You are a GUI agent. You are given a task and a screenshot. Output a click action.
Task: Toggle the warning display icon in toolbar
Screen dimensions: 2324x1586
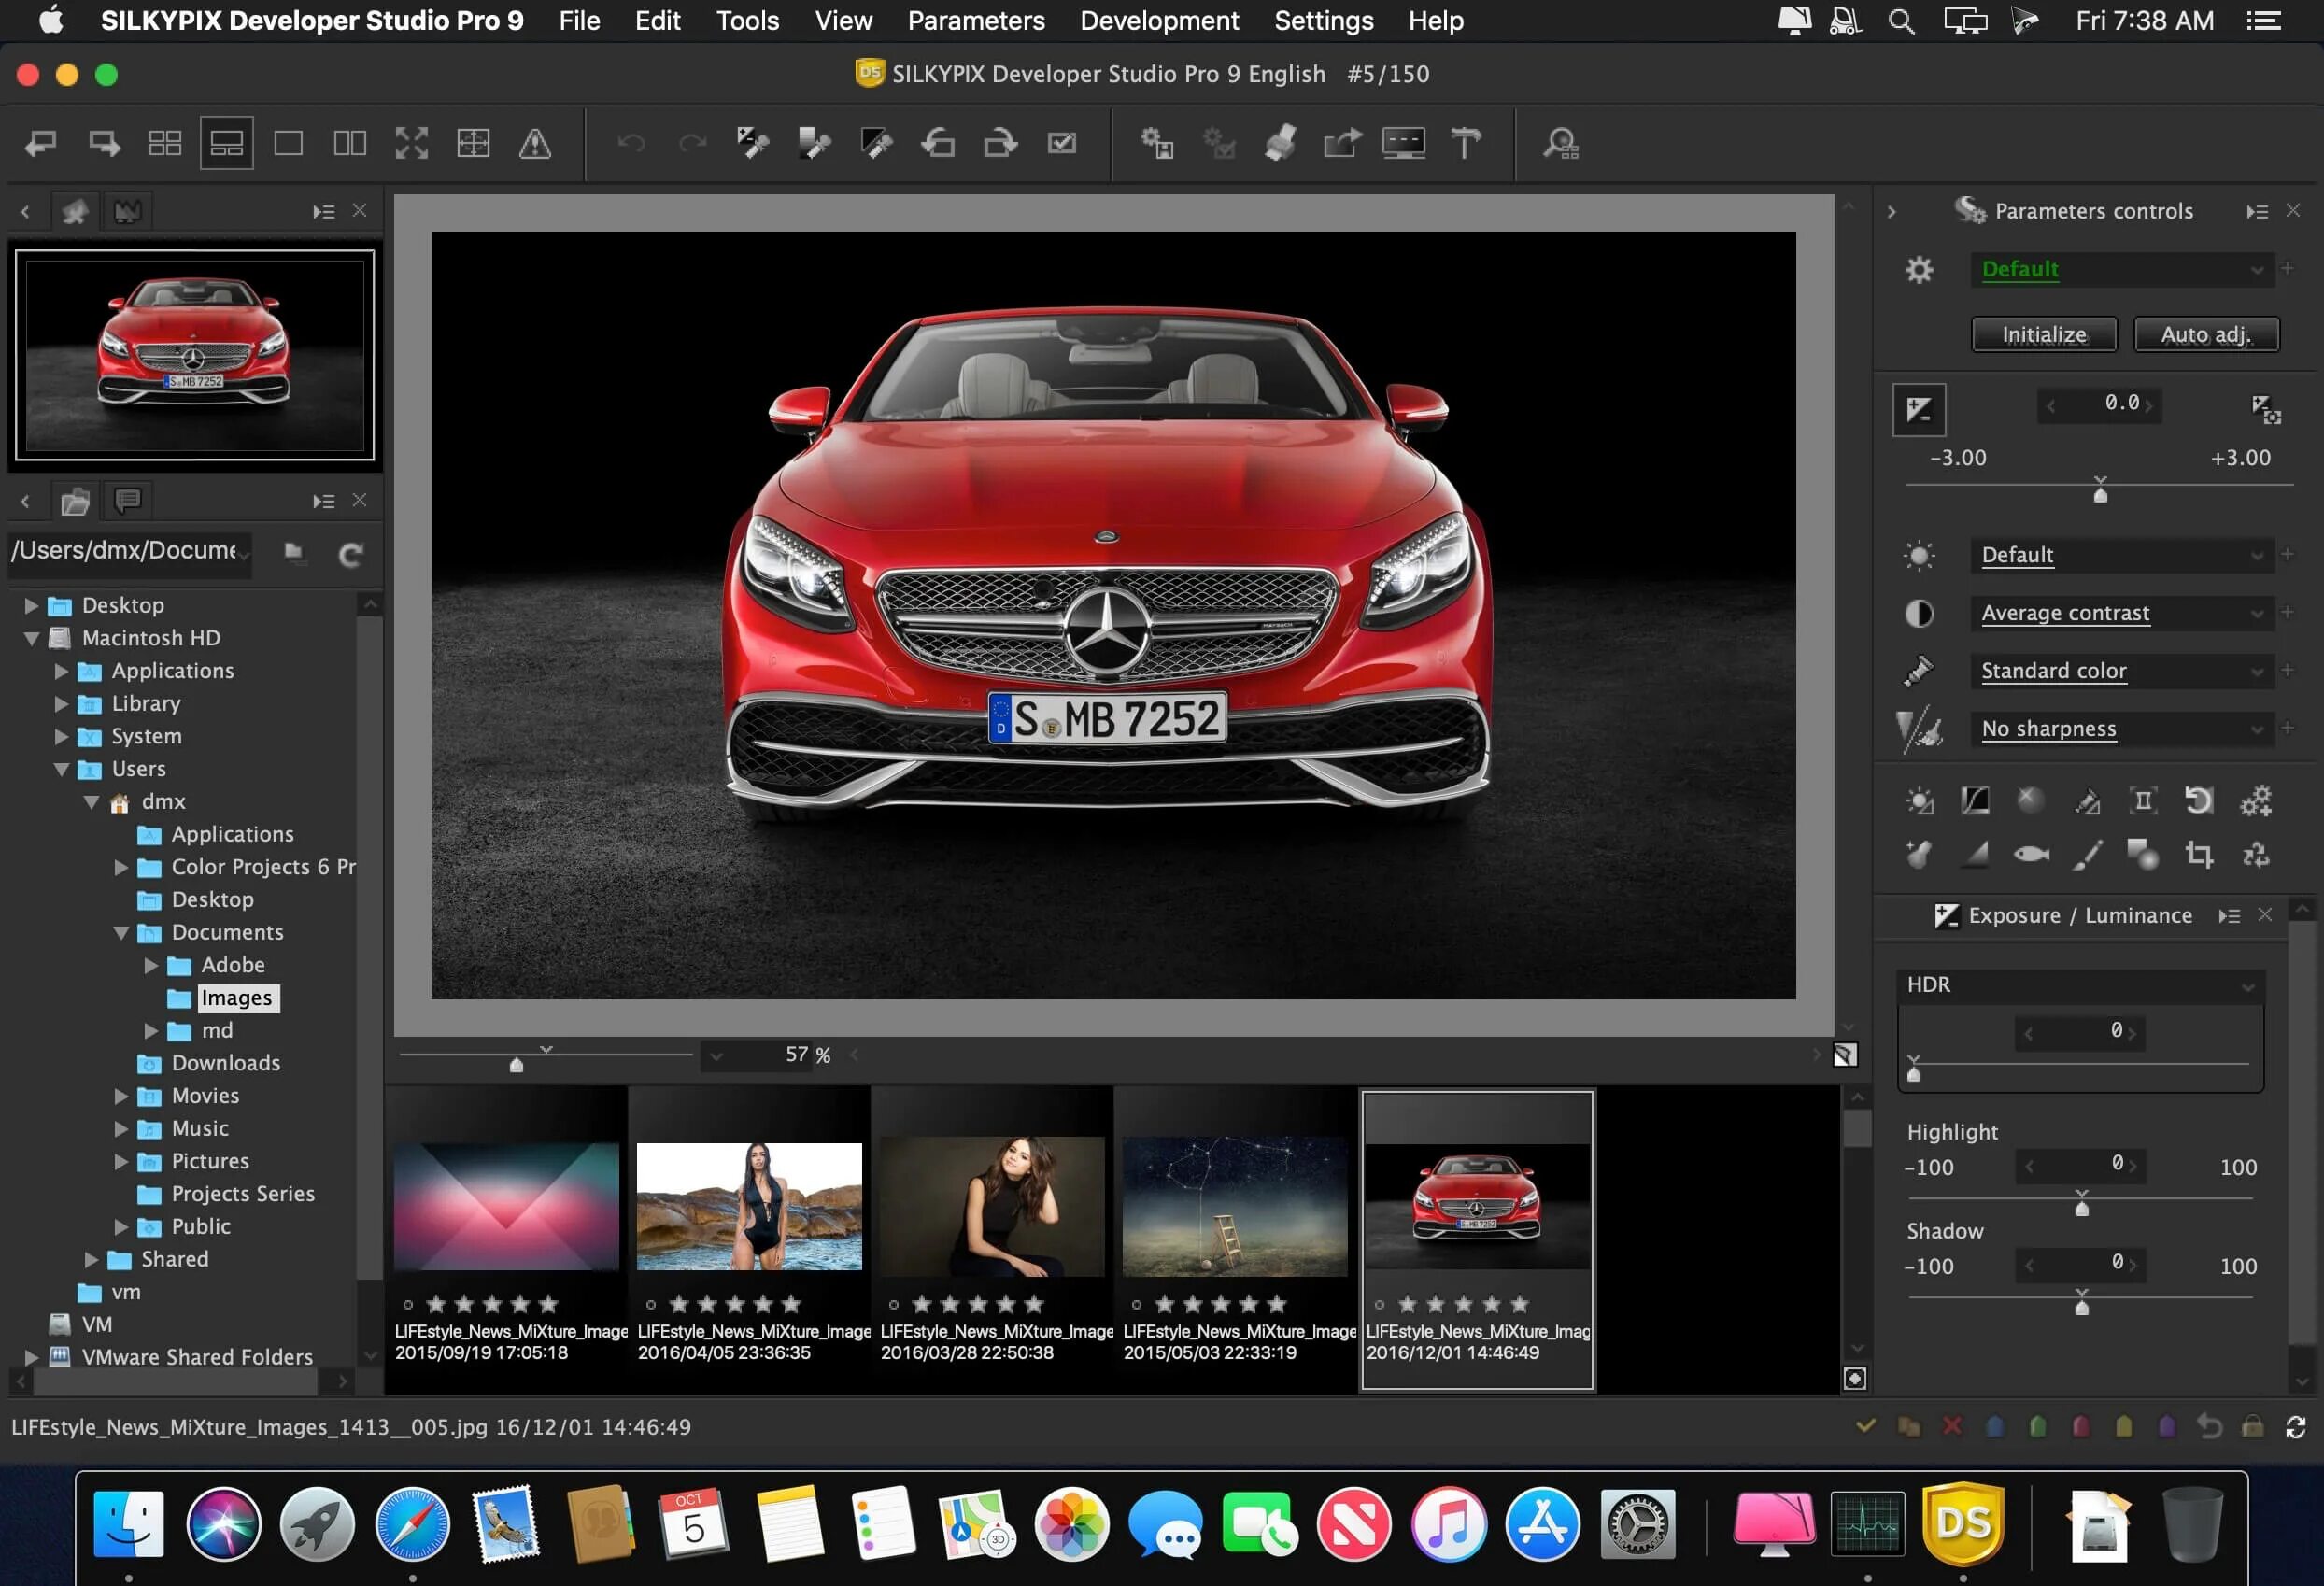[536, 144]
